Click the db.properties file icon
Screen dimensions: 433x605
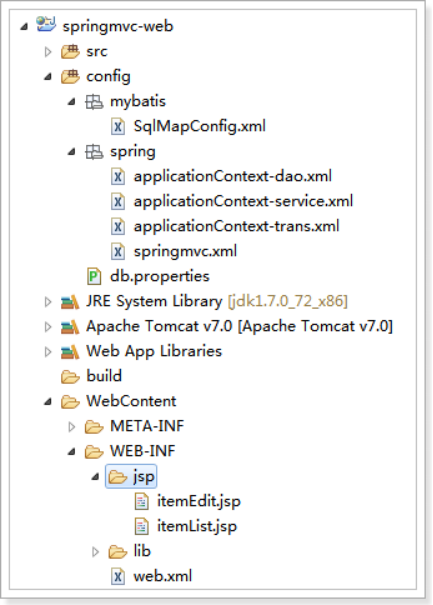coord(94,276)
